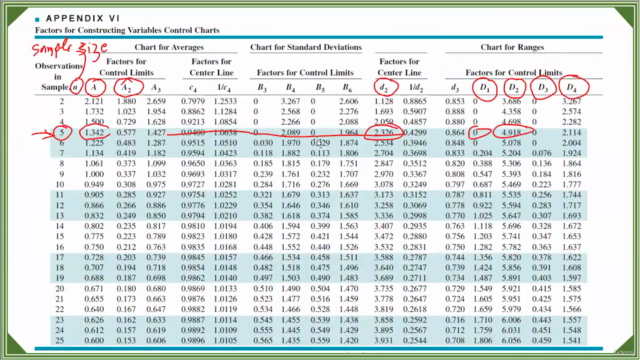Click the D4 value 1.541
Image resolution: width=640 pixels, height=360 pixels.
(x=571, y=341)
